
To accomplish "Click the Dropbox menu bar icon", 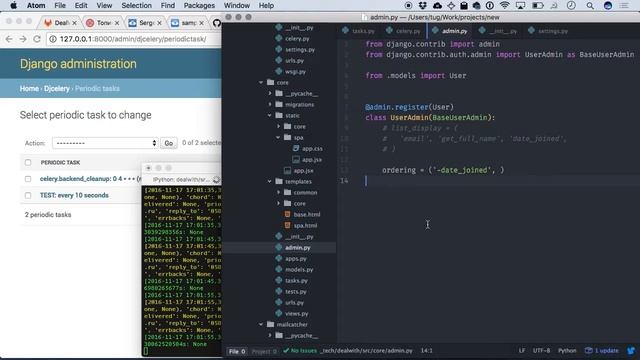I will [x=423, y=5].
